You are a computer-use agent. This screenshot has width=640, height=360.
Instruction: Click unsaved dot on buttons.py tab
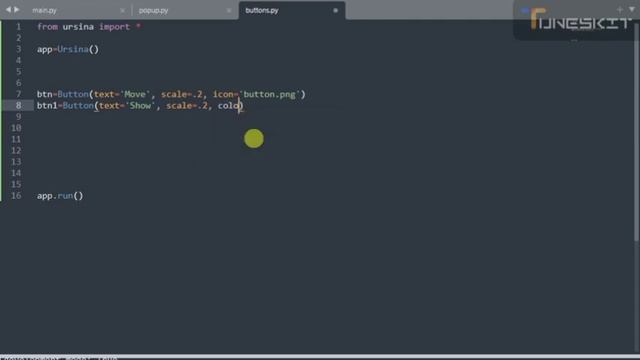[x=336, y=11]
